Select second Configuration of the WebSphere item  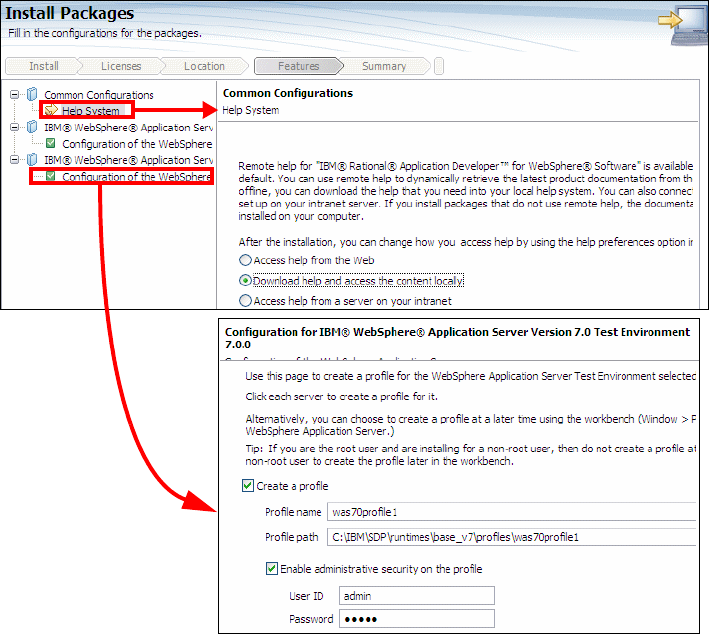point(136,176)
